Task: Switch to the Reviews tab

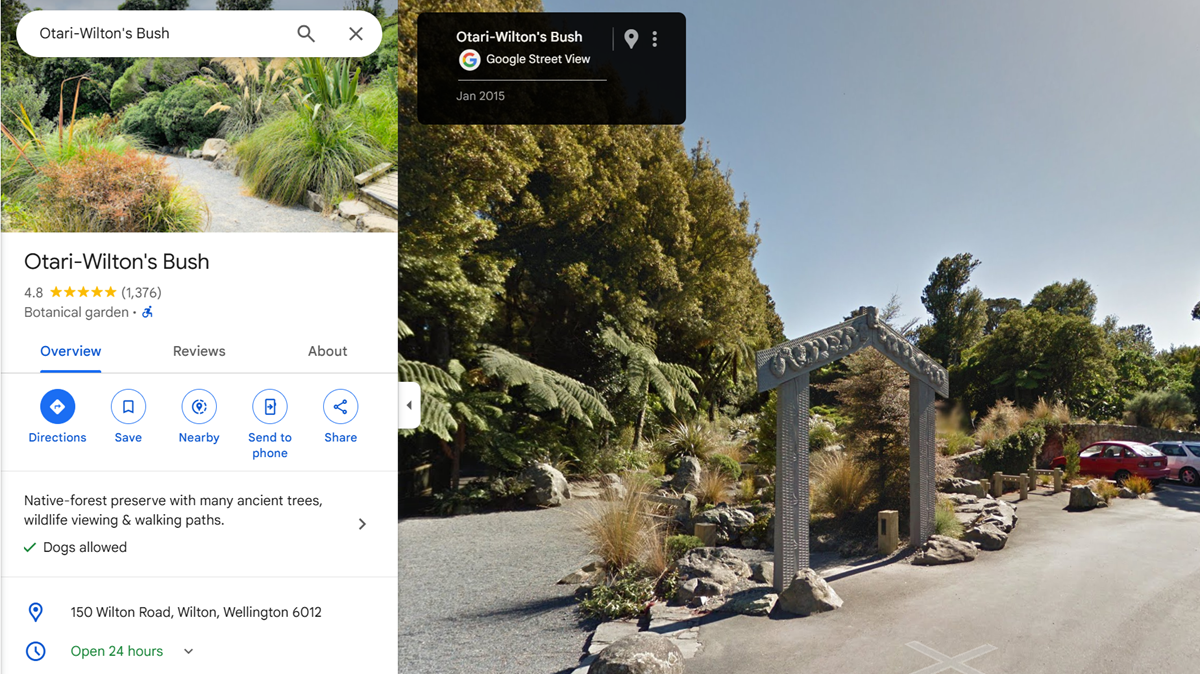Action: tap(199, 351)
